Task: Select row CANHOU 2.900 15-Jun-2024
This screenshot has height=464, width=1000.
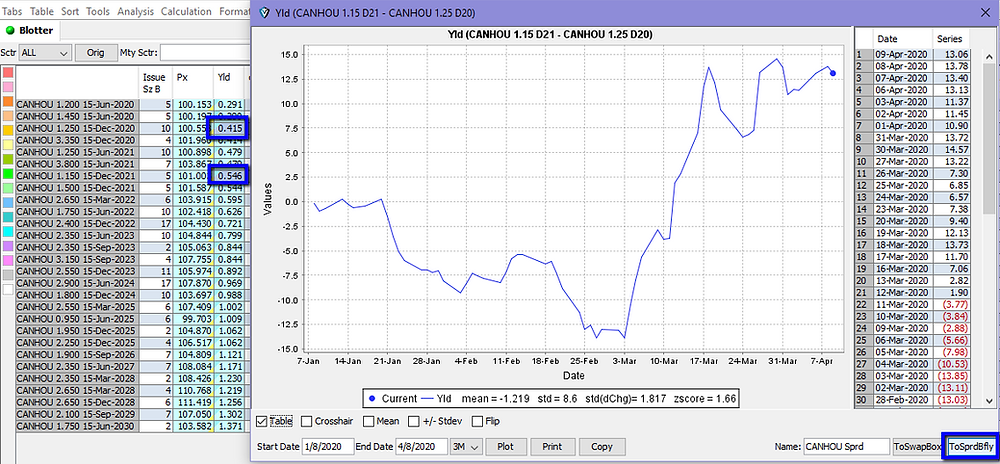Action: click(77, 282)
